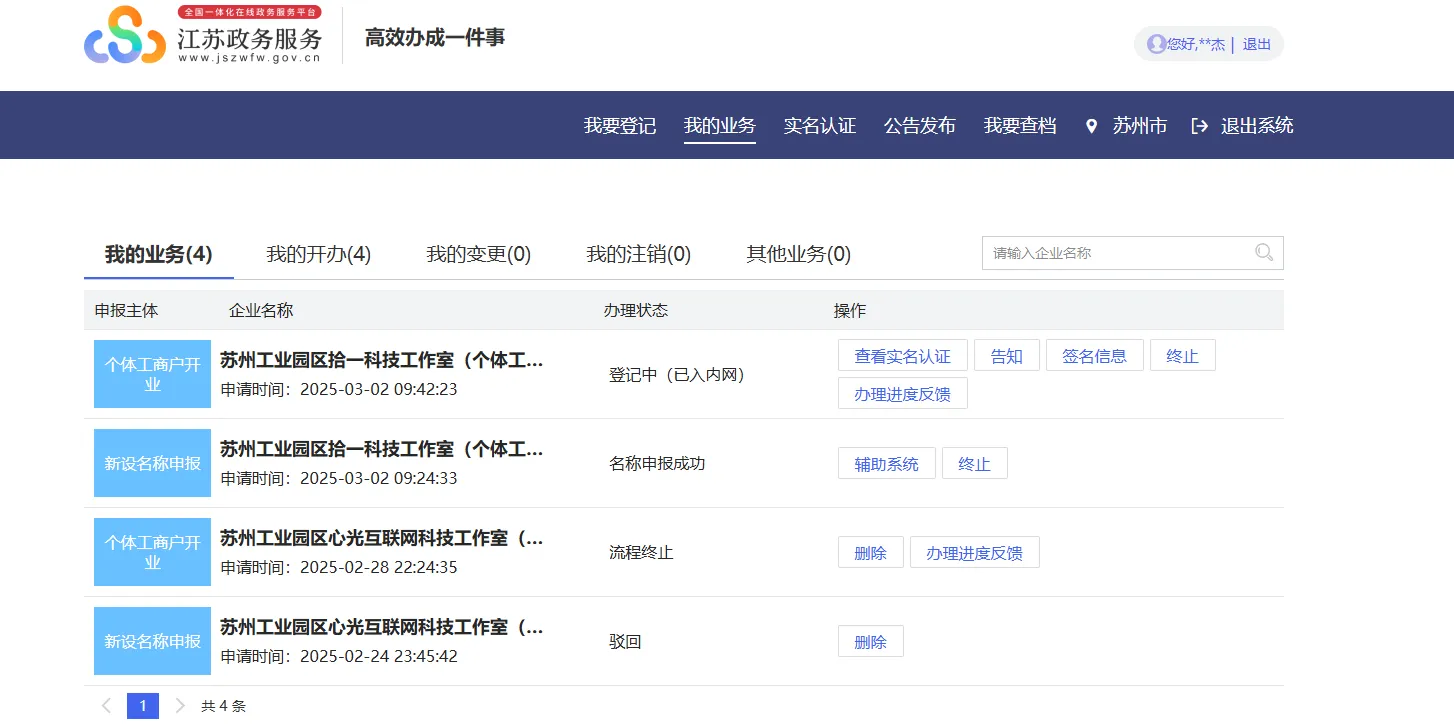Go to previous page arrow
1454x728 pixels.
point(106,706)
